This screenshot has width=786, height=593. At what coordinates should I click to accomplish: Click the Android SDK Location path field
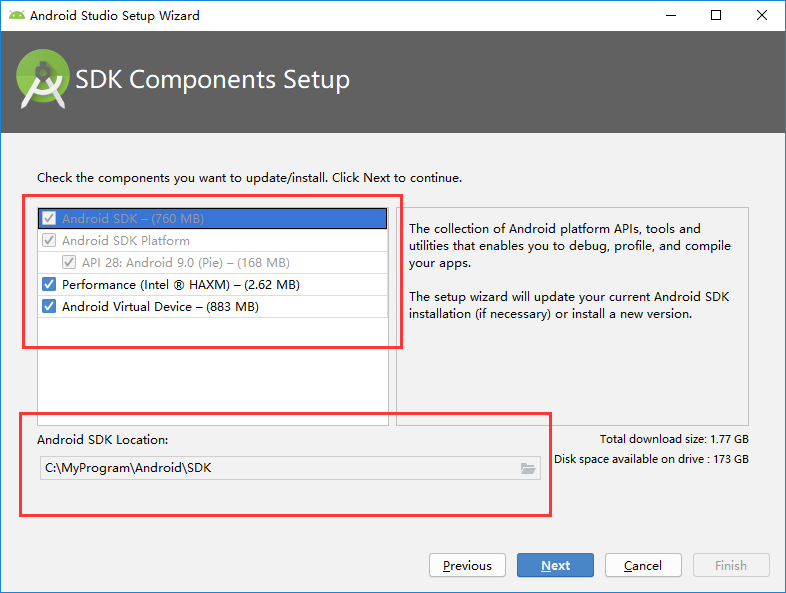290,468
